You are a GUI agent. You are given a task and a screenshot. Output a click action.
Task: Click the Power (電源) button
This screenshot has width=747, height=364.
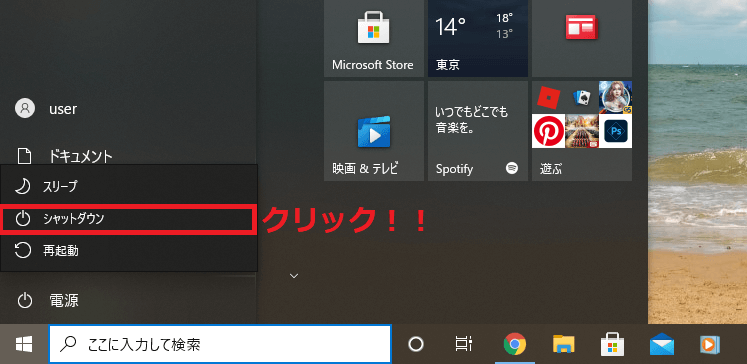129,300
